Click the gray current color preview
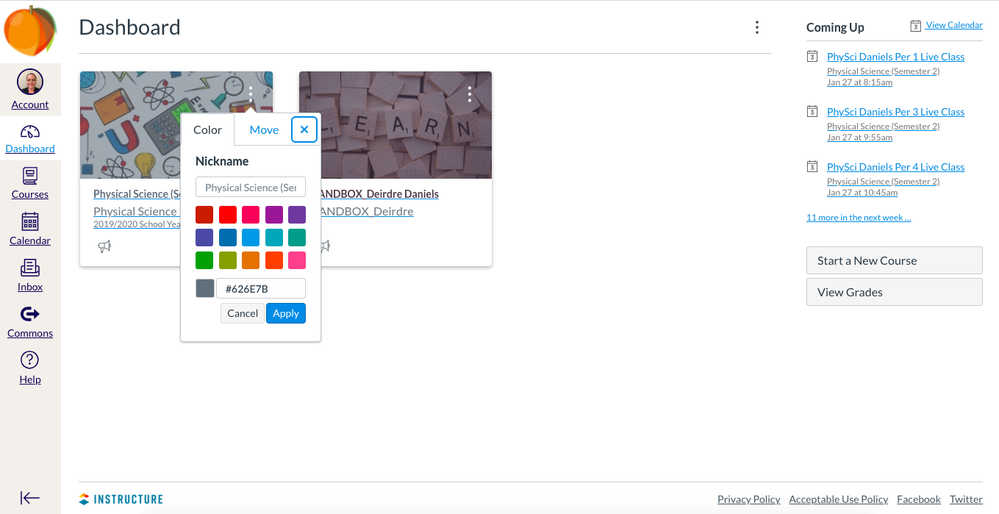Screen dimensions: 999x514 pos(205,289)
